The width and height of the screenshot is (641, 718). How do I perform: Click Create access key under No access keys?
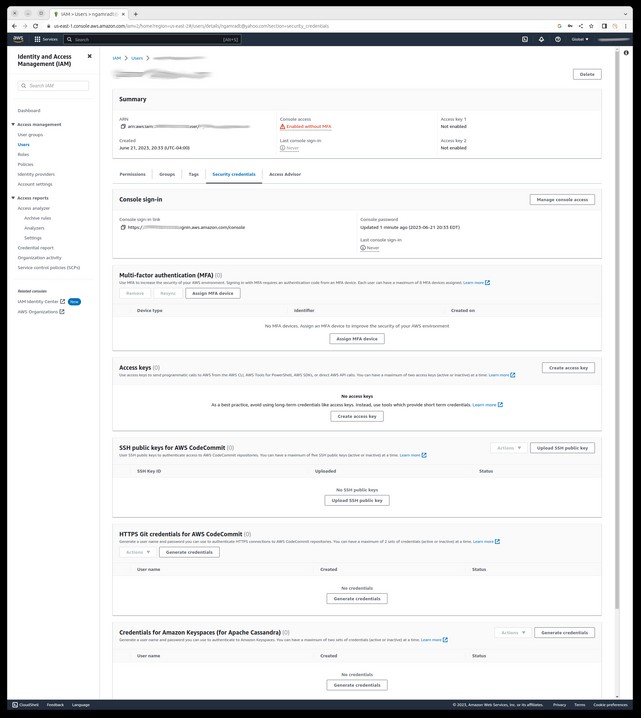click(x=357, y=416)
